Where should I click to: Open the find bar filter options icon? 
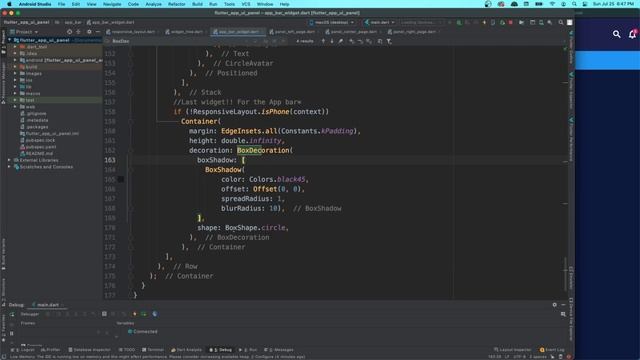[389, 41]
